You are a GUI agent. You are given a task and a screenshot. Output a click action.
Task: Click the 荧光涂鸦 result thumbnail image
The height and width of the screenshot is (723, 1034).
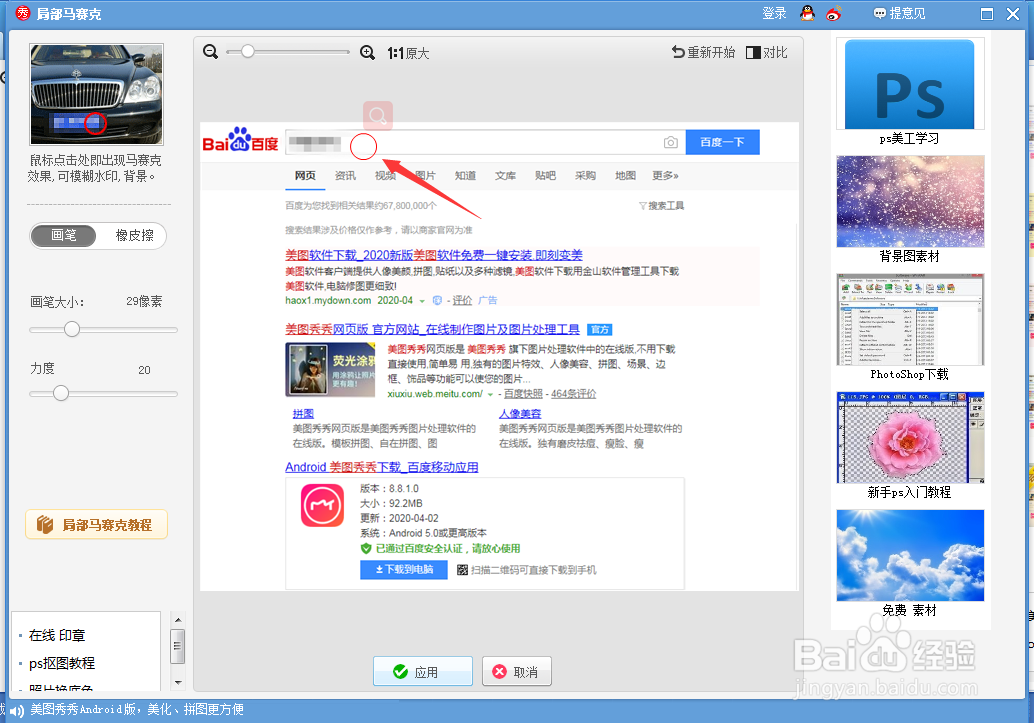pyautogui.click(x=330, y=369)
